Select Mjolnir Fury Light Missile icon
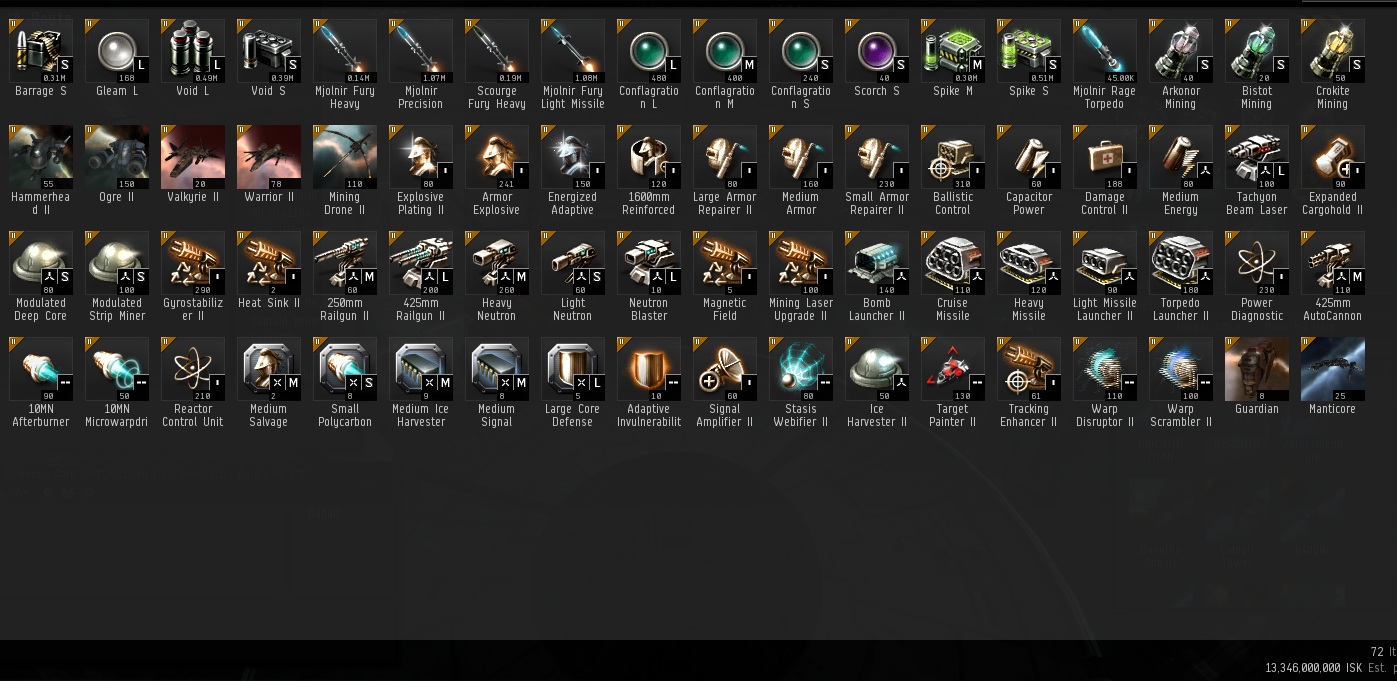This screenshot has width=1397, height=681. 573,51
